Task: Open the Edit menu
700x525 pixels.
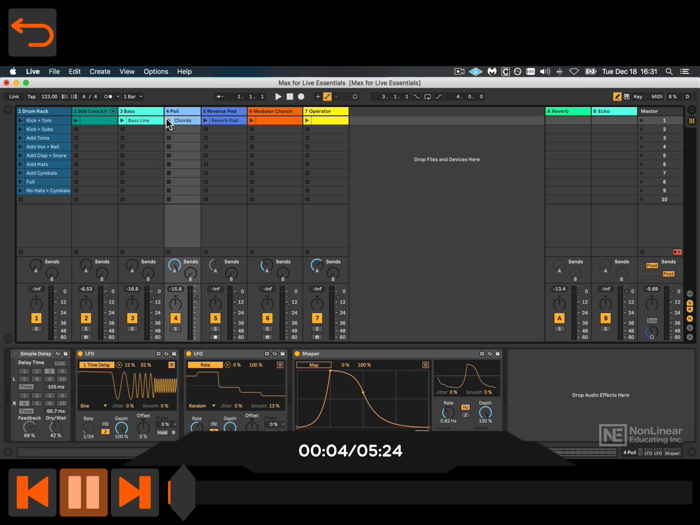Action: 75,71
